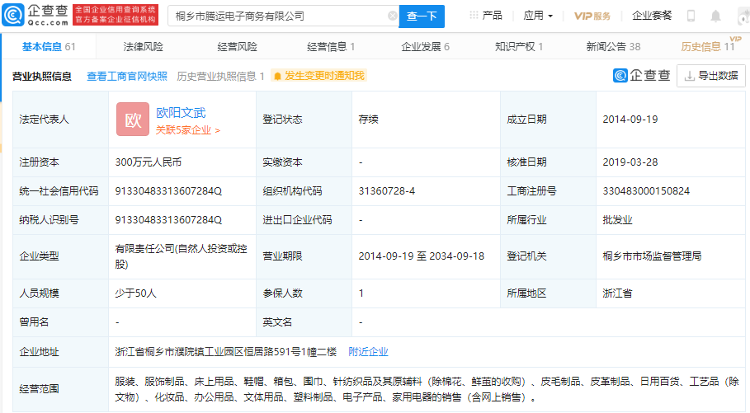The image size is (750, 413).
Task: Select registration number 330483000150824
Action: coord(646,191)
